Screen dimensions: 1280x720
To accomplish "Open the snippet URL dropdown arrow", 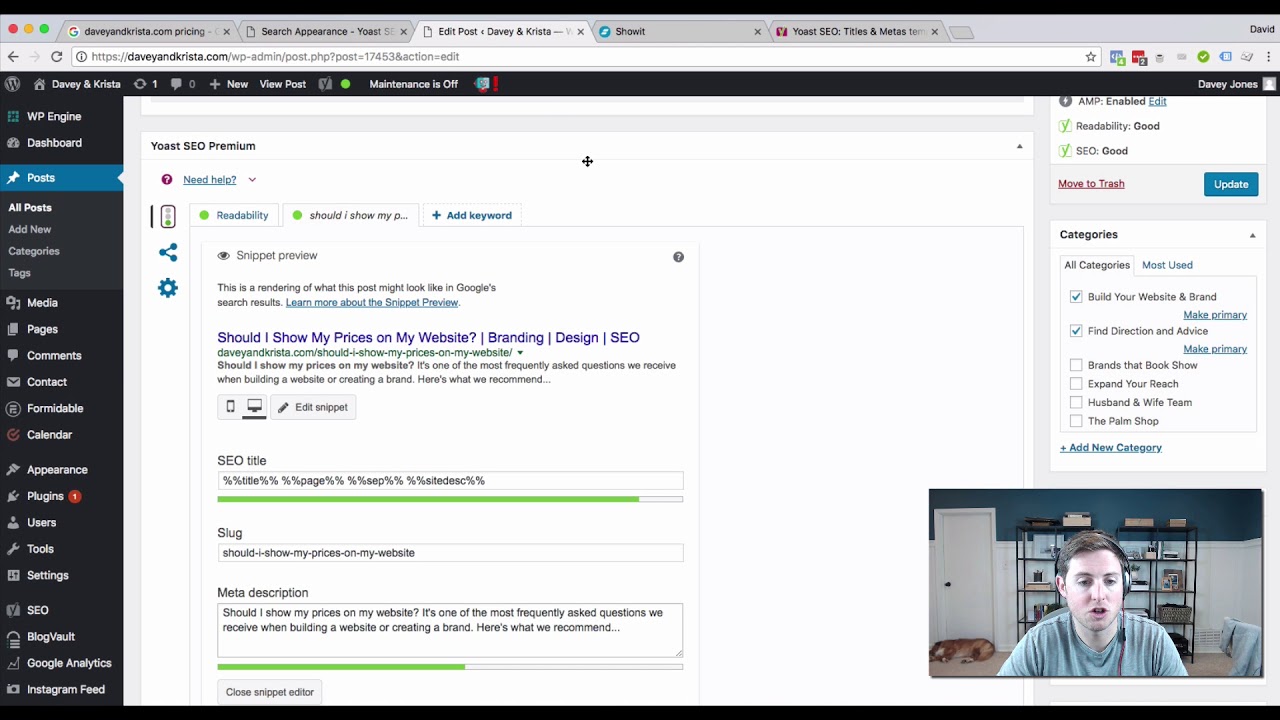I will [x=520, y=353].
